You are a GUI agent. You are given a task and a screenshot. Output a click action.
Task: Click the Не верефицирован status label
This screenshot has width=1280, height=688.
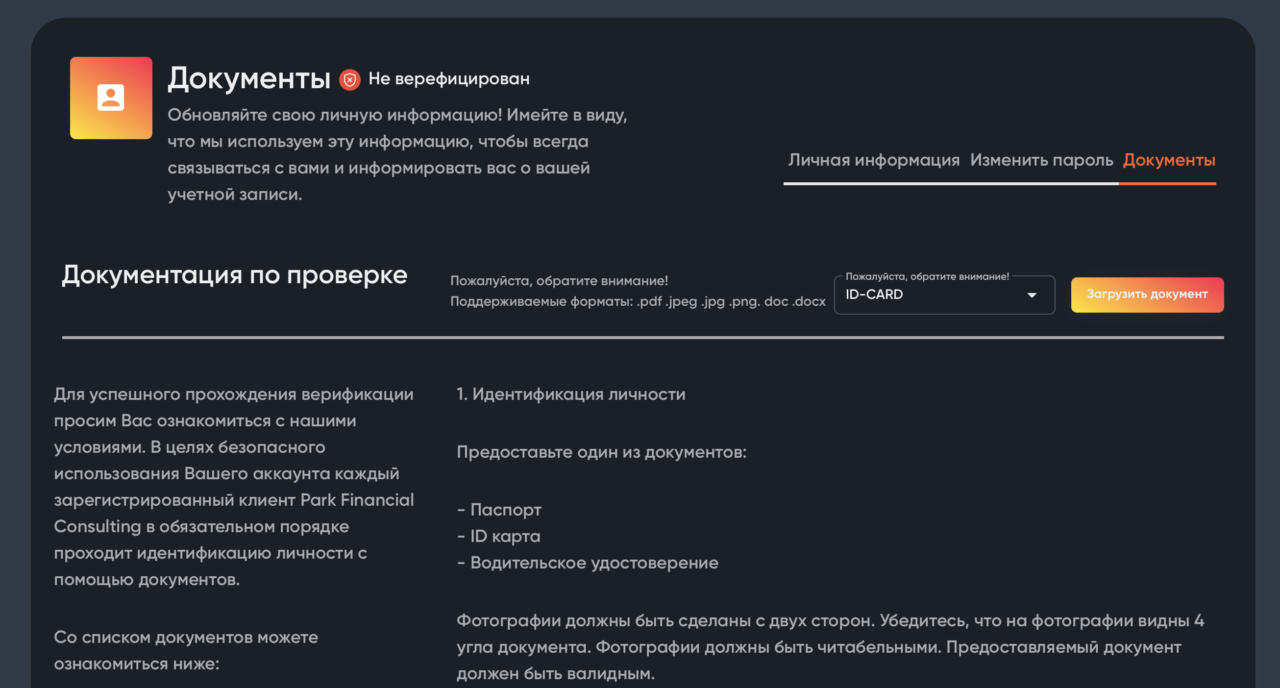point(449,79)
